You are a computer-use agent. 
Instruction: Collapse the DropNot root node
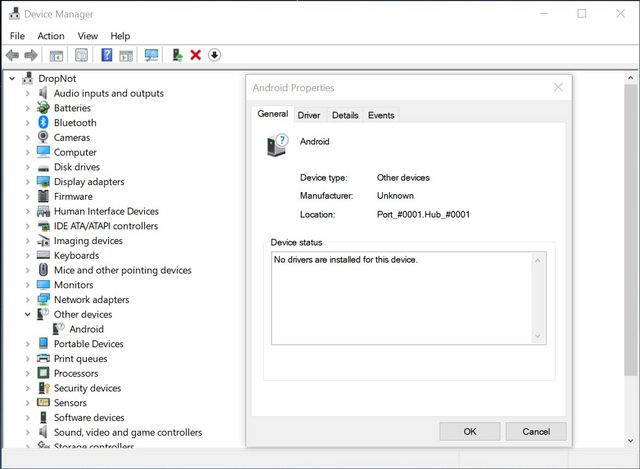pos(12,78)
